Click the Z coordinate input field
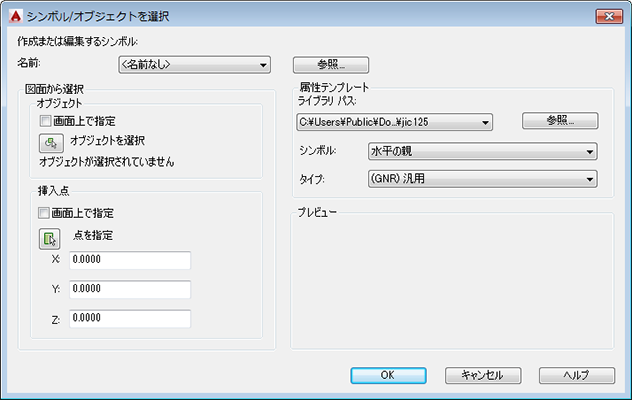This screenshot has width=632, height=400. coord(129,319)
